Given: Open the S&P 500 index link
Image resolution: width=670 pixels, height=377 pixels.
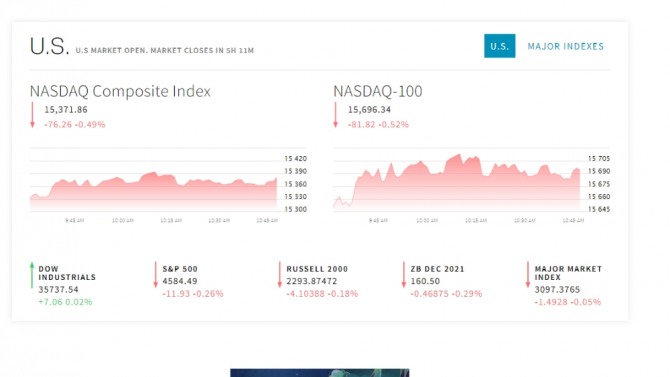Looking at the screenshot, I should (x=180, y=269).
